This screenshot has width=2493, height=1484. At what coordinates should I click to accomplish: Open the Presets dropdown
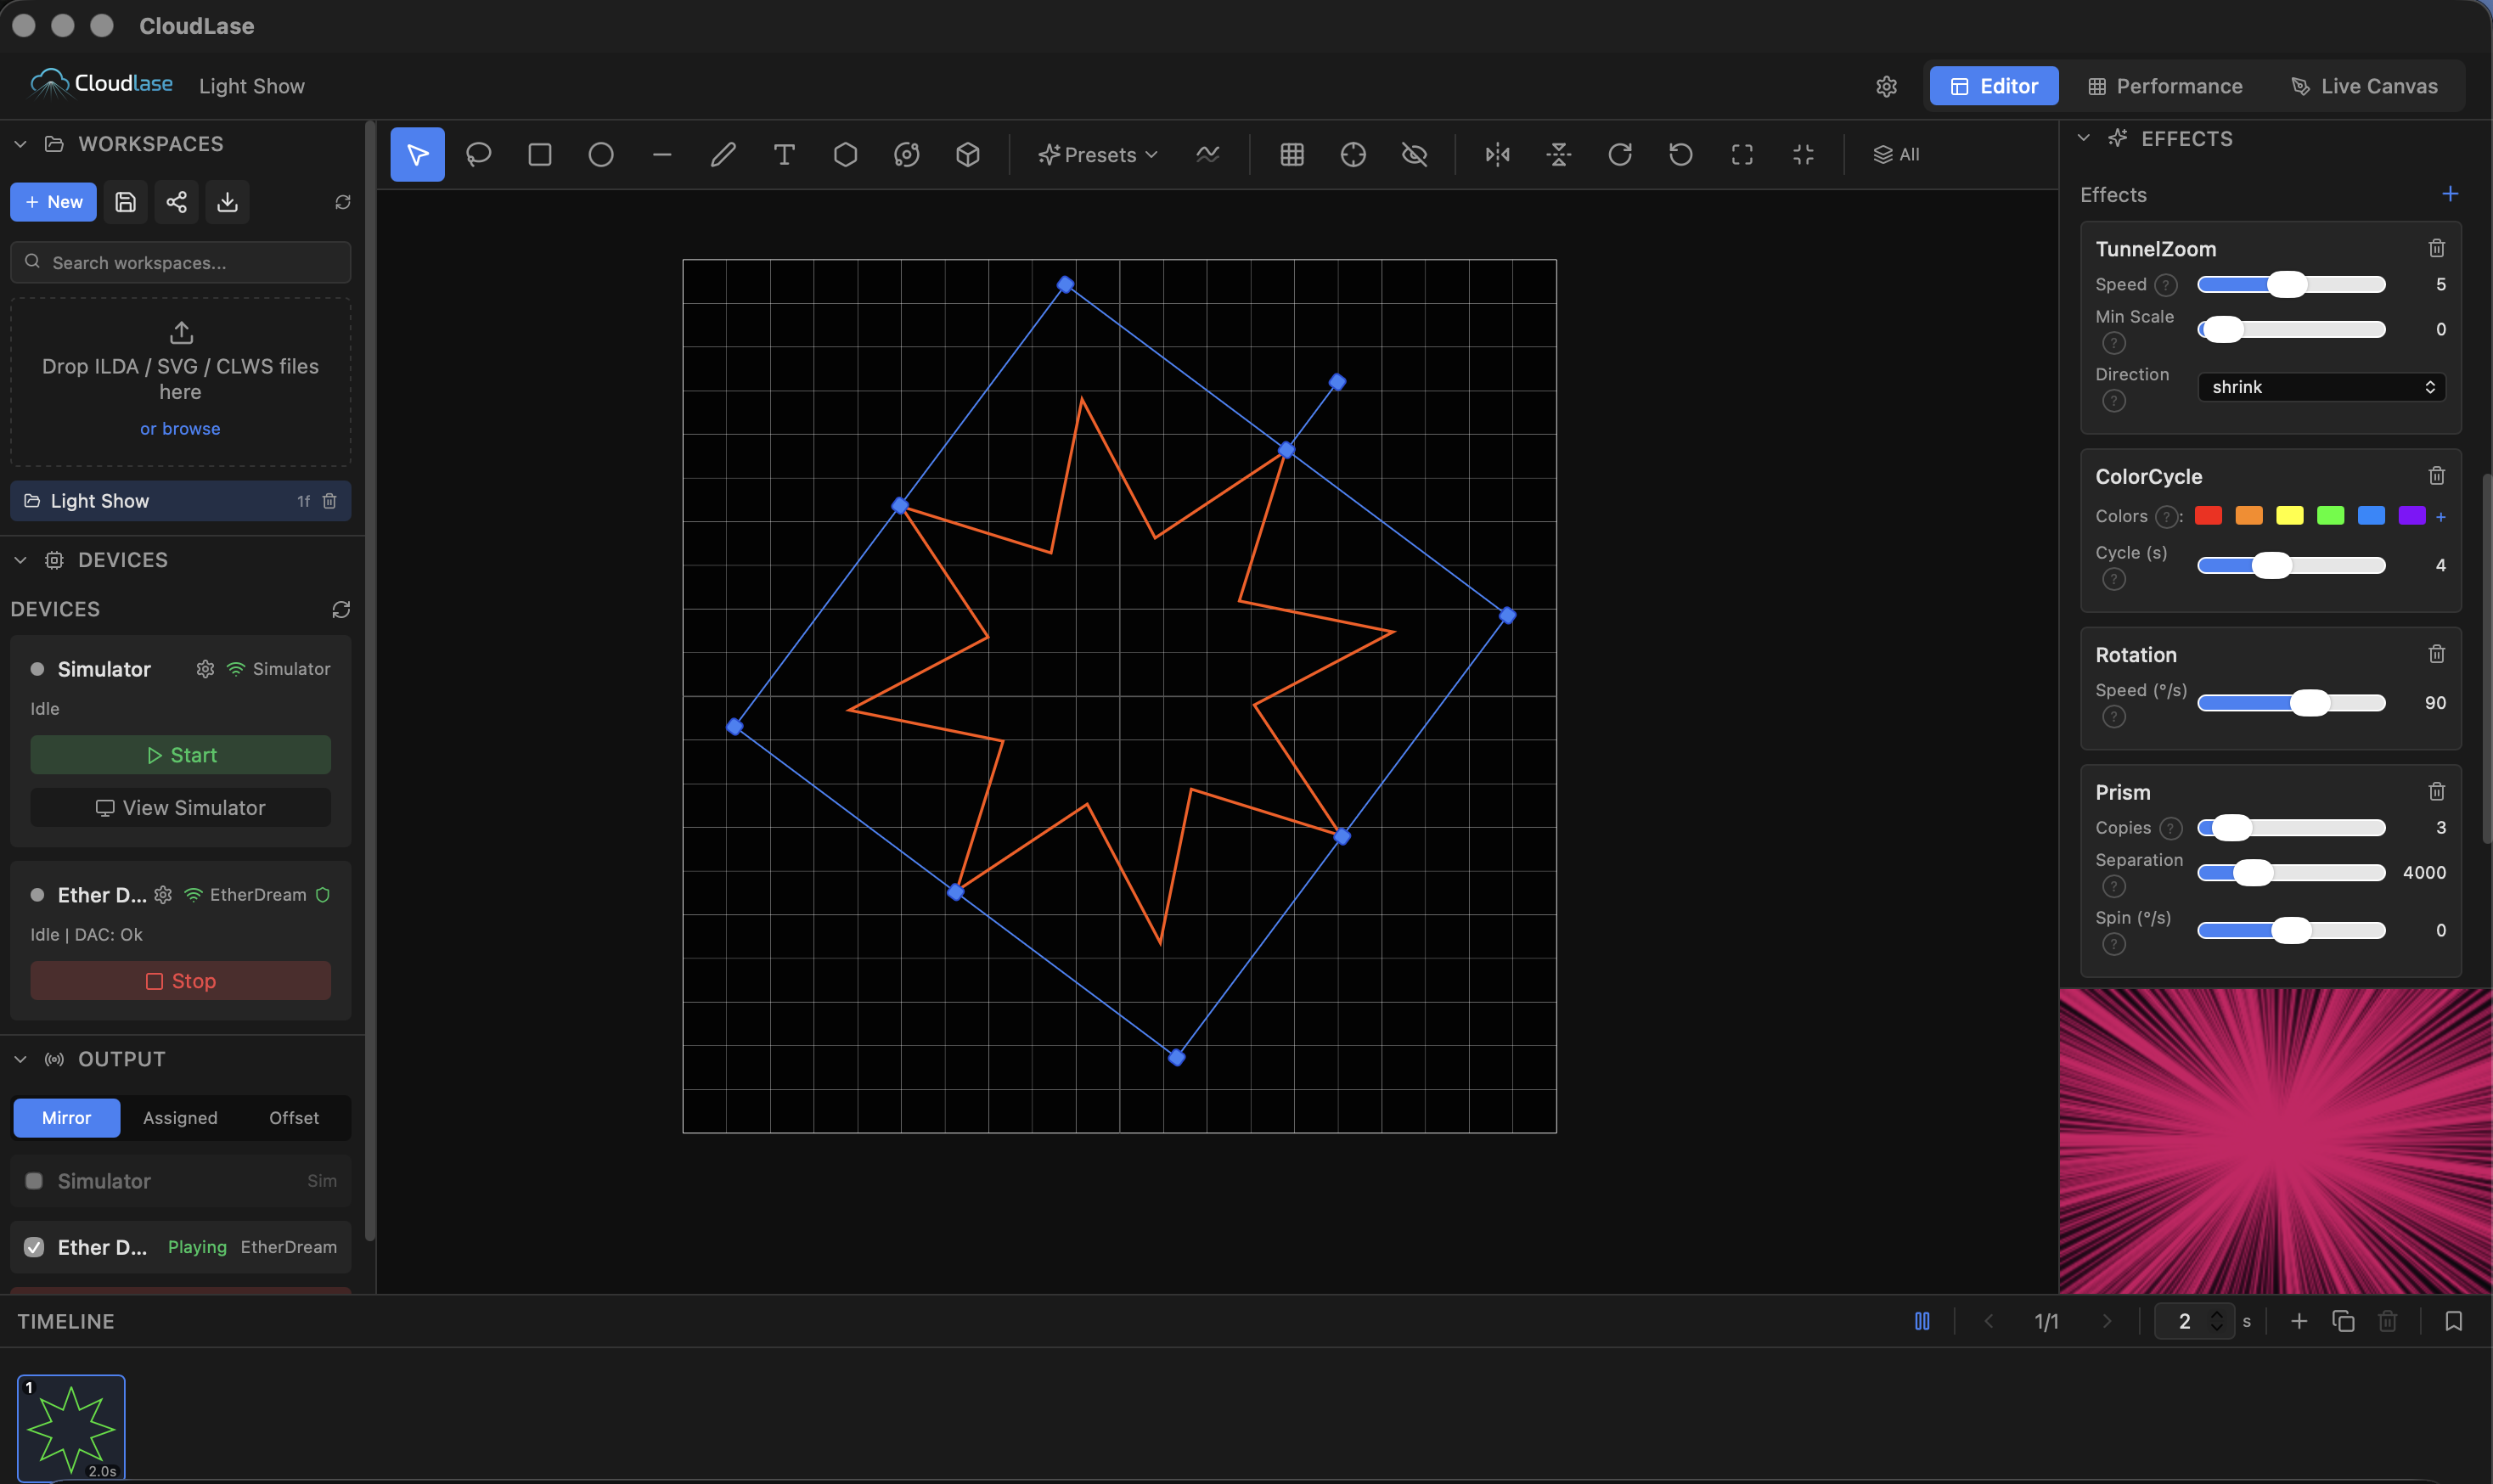point(1096,154)
